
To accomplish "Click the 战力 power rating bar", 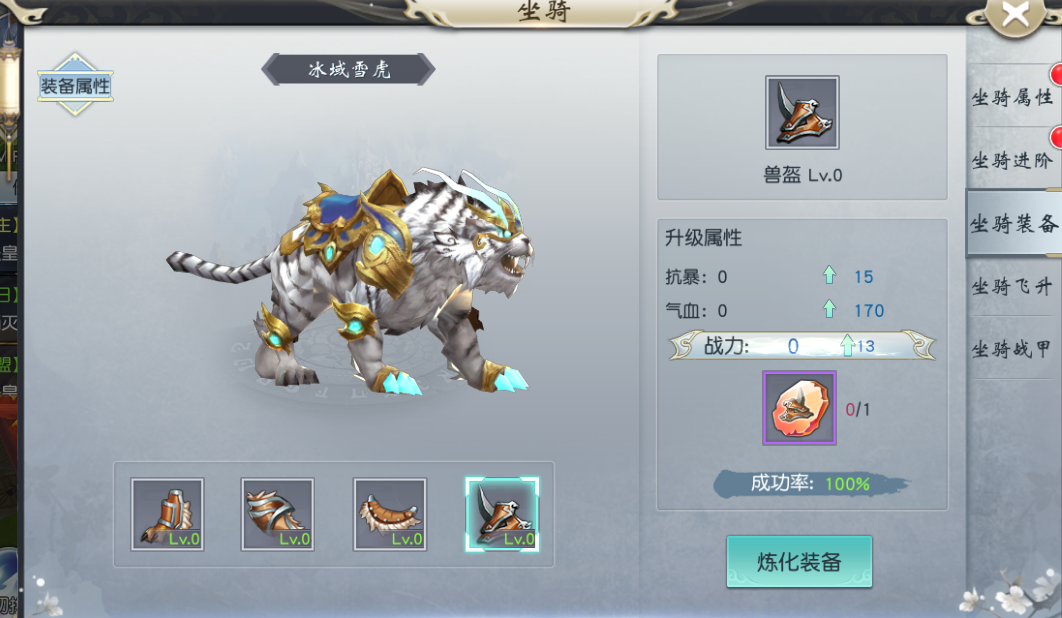I will 802,346.
